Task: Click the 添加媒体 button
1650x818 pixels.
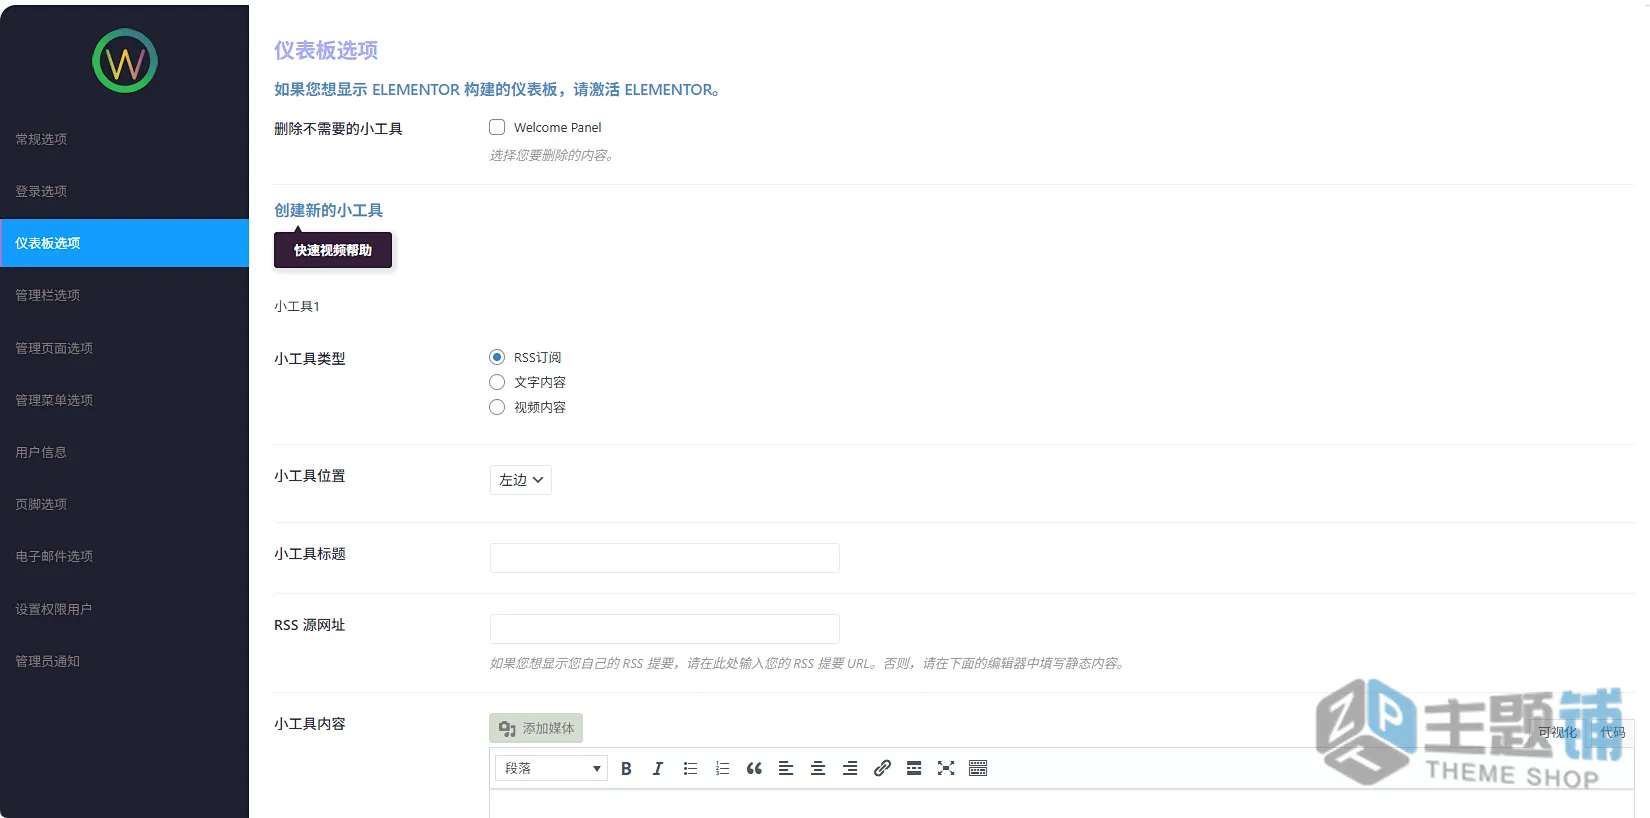Action: pos(536,728)
